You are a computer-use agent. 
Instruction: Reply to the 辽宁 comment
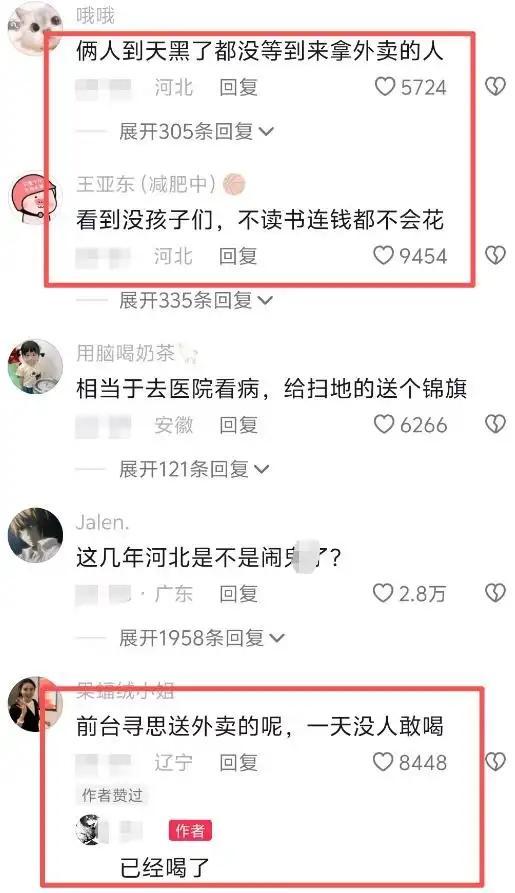click(x=239, y=763)
